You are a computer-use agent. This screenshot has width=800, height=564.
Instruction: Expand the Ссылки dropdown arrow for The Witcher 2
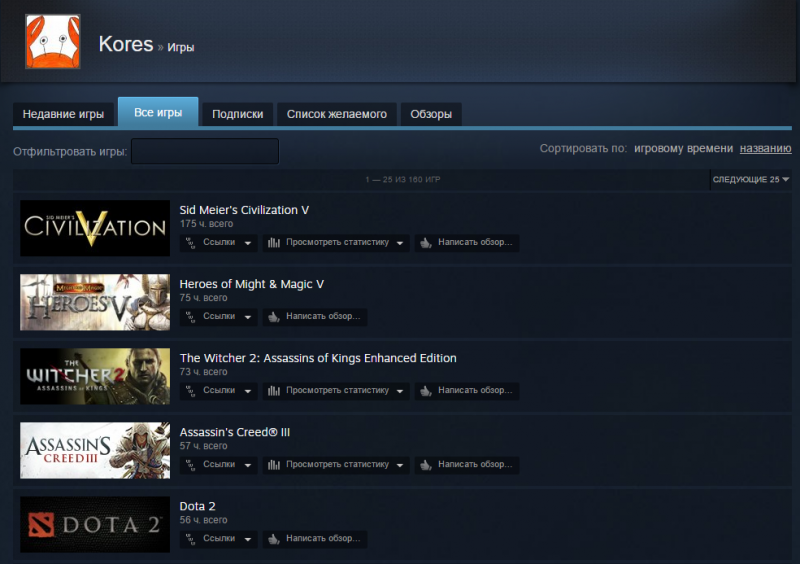click(248, 391)
